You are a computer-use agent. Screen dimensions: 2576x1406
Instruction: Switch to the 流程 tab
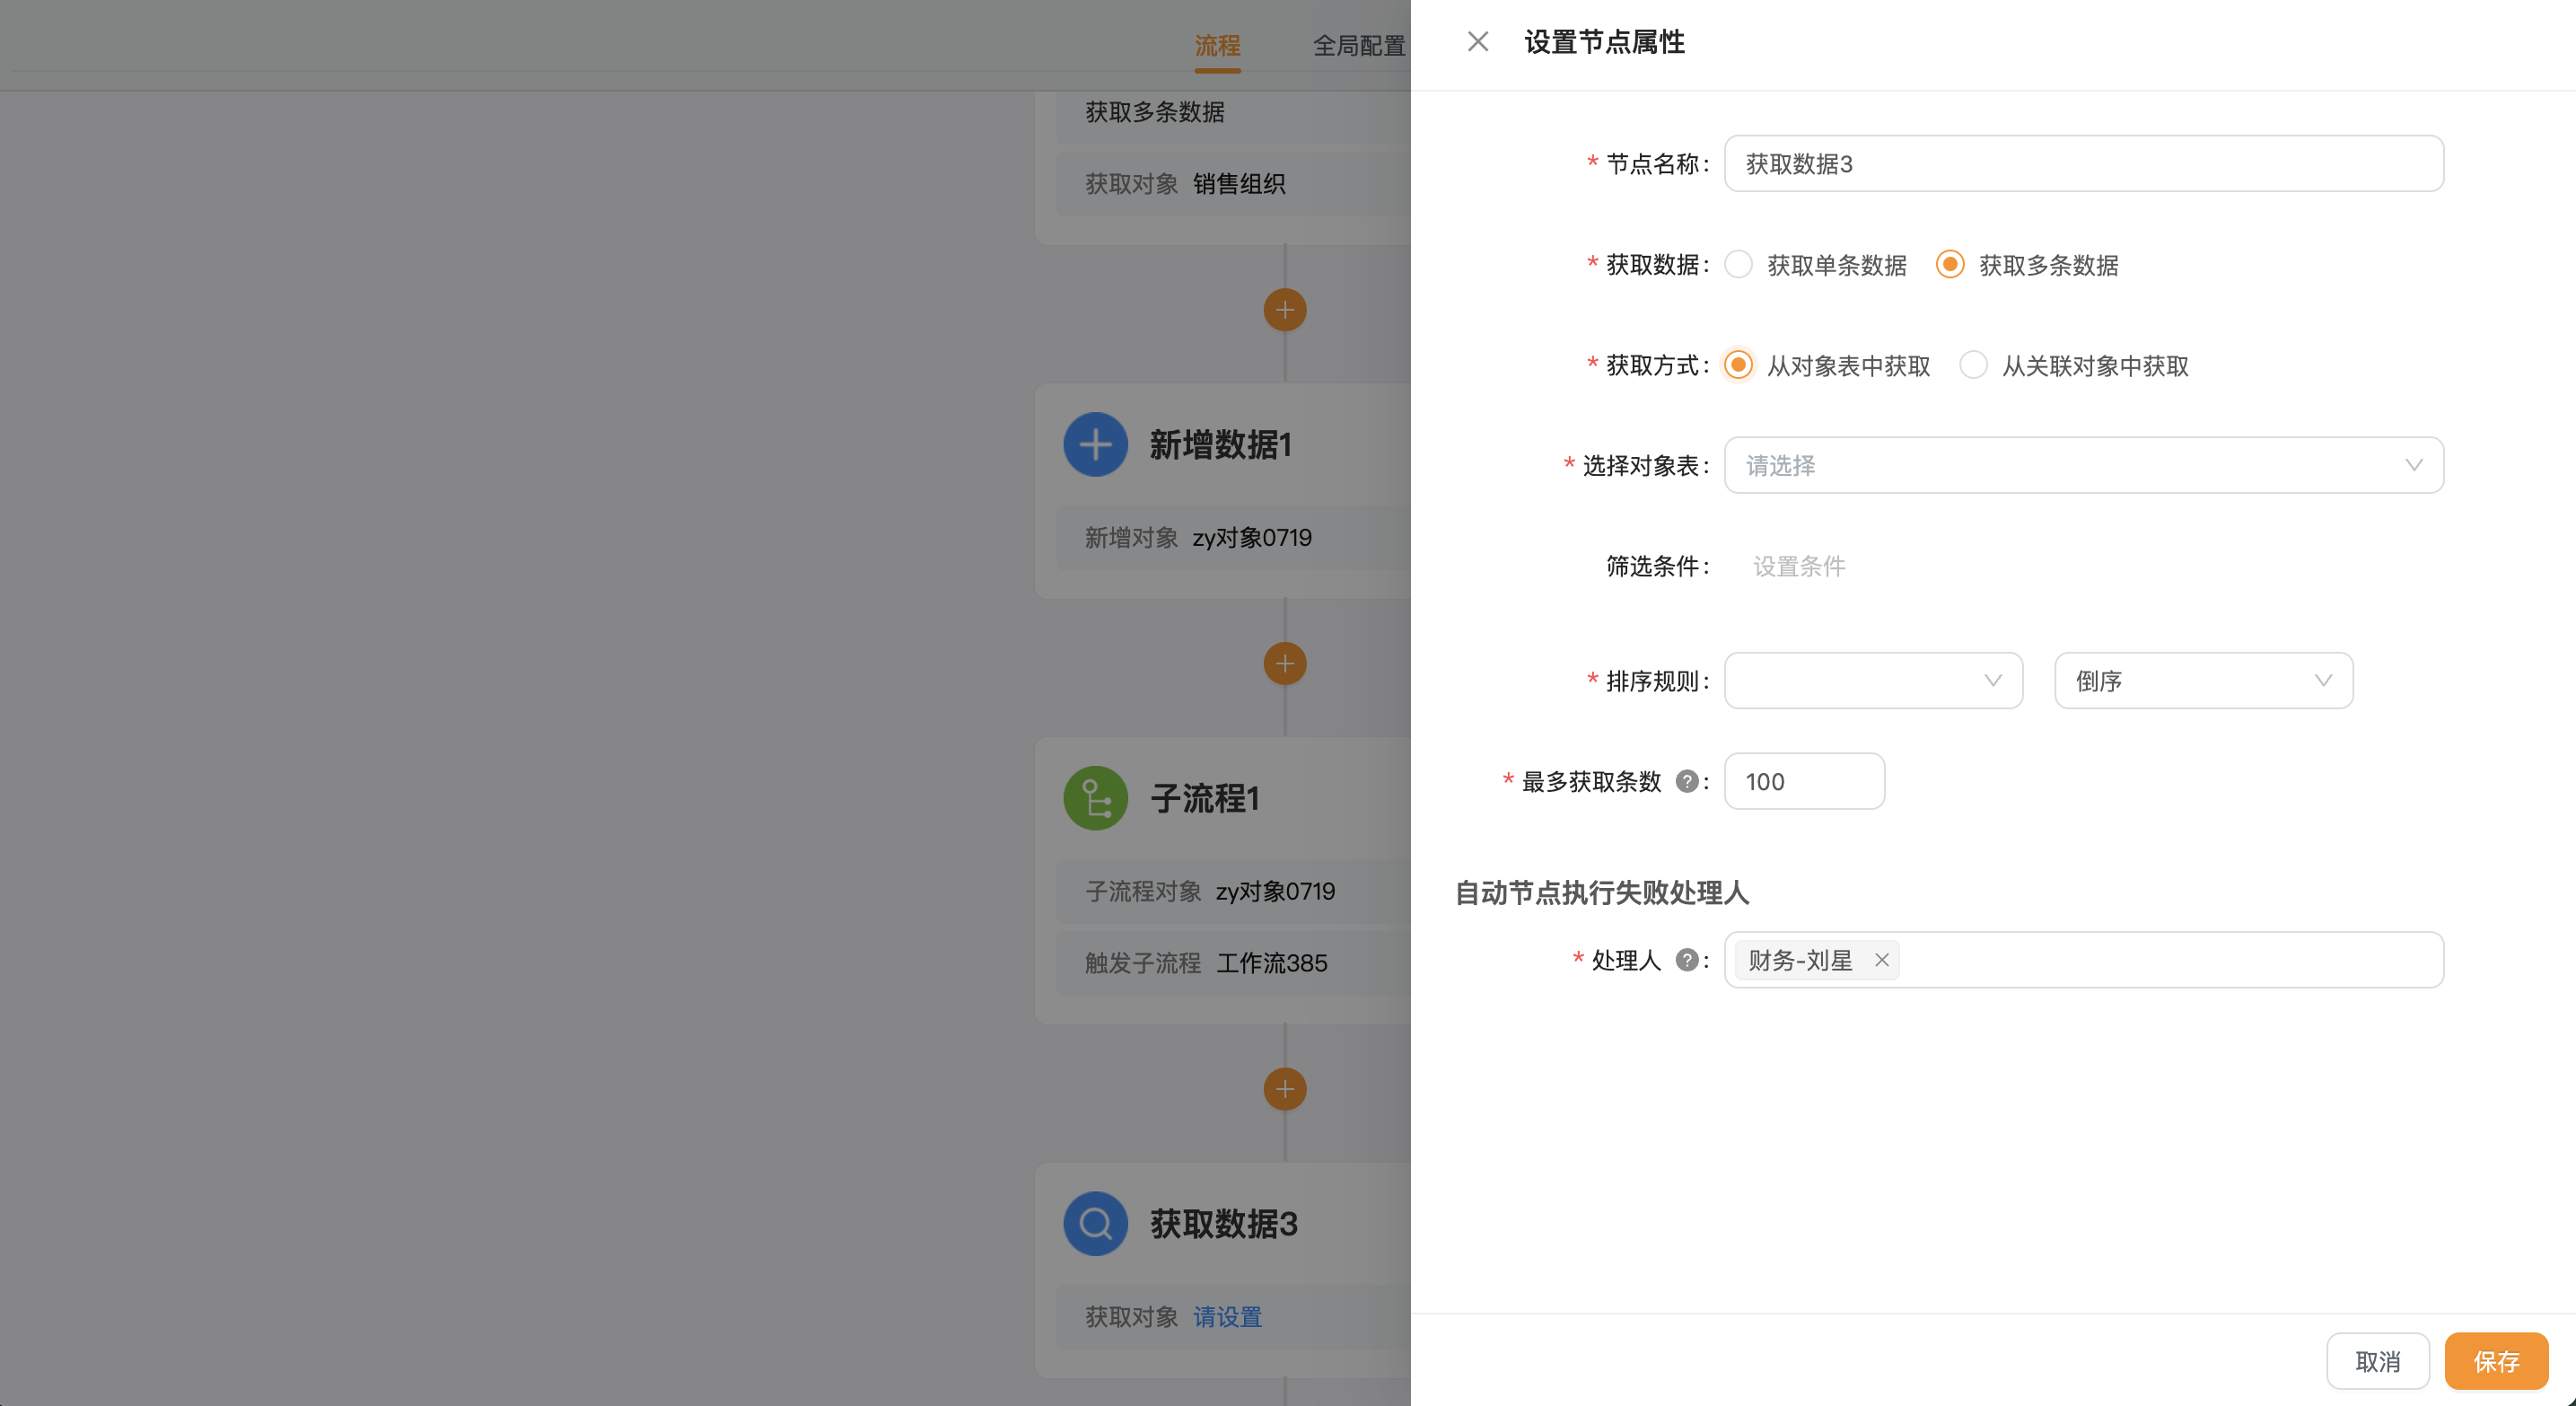pos(1217,46)
